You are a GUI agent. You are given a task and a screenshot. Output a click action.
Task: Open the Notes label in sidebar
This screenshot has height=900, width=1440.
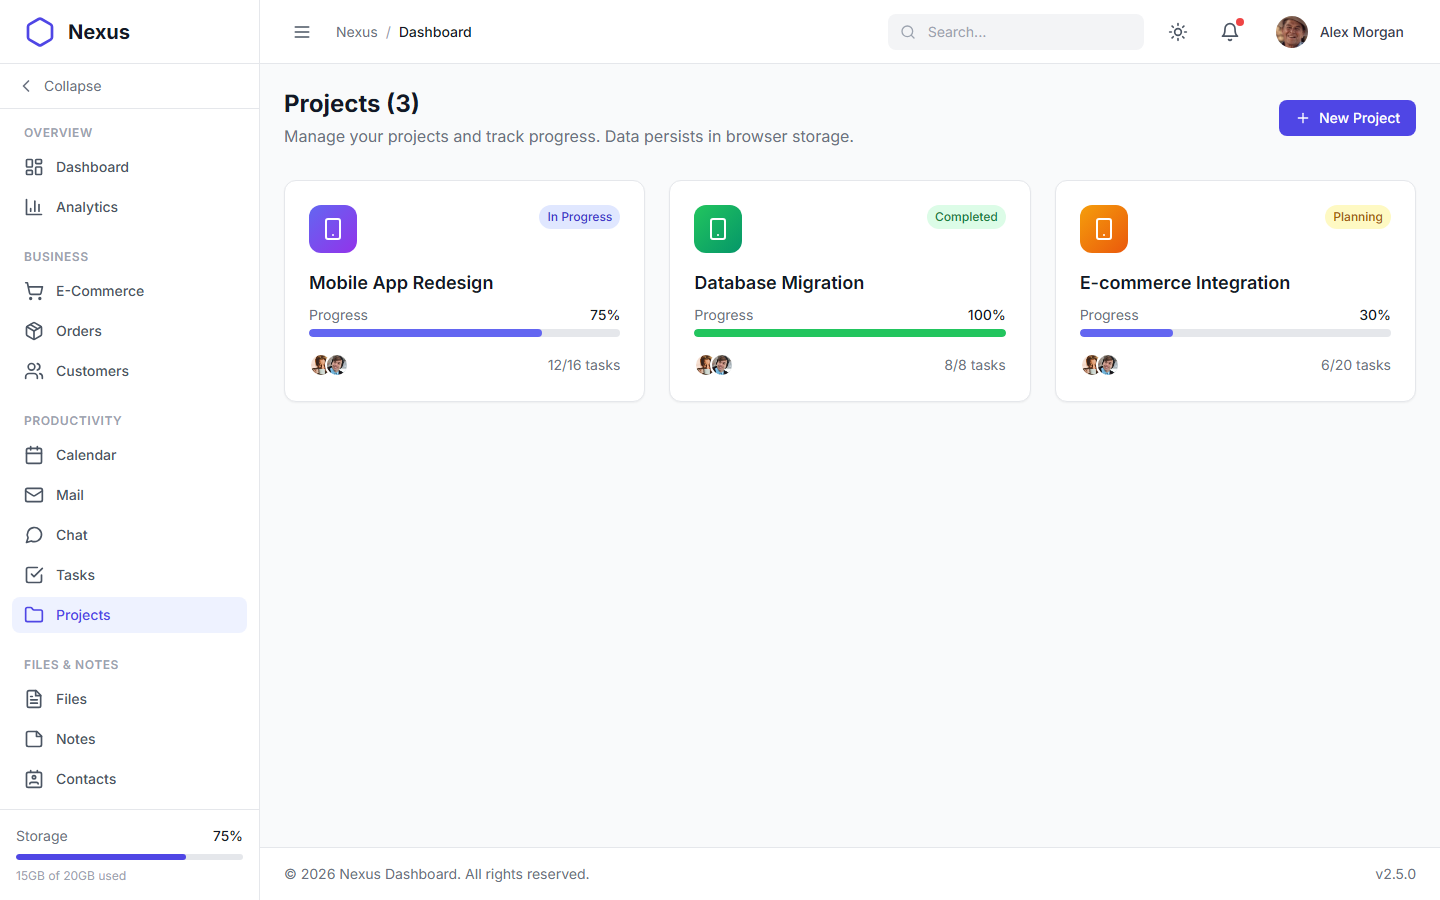pyautogui.click(x=76, y=739)
